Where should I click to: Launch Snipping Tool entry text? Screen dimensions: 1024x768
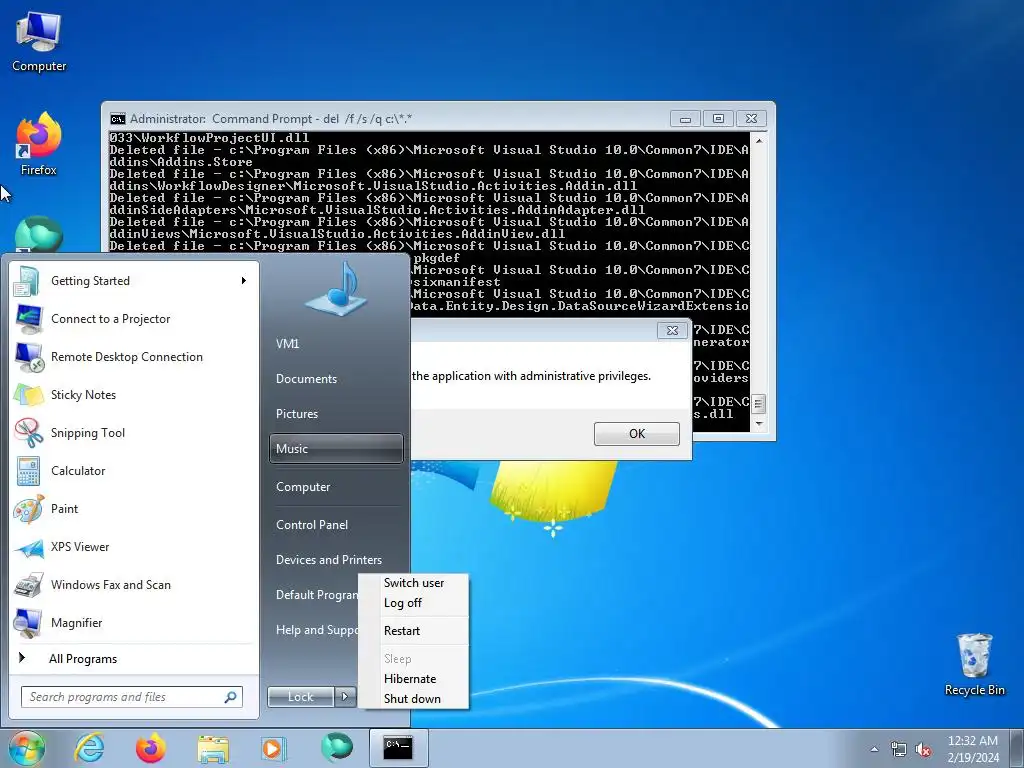(88, 433)
